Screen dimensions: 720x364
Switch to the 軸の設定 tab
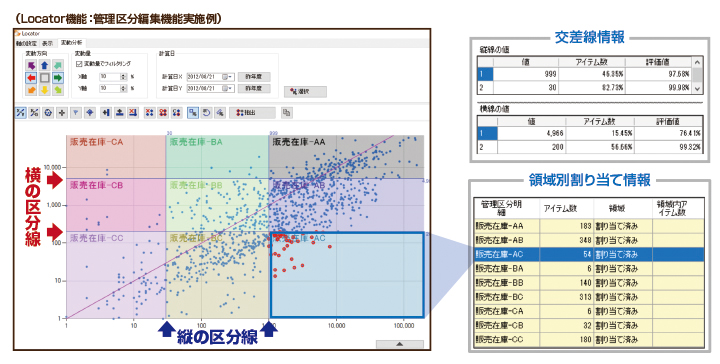[x=27, y=43]
